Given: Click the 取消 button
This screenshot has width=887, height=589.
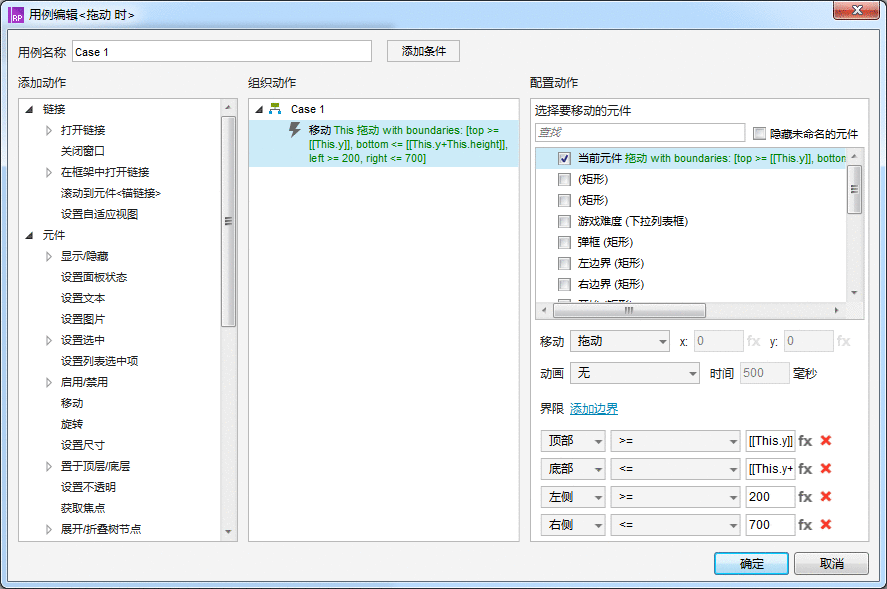Looking at the screenshot, I should [831, 564].
